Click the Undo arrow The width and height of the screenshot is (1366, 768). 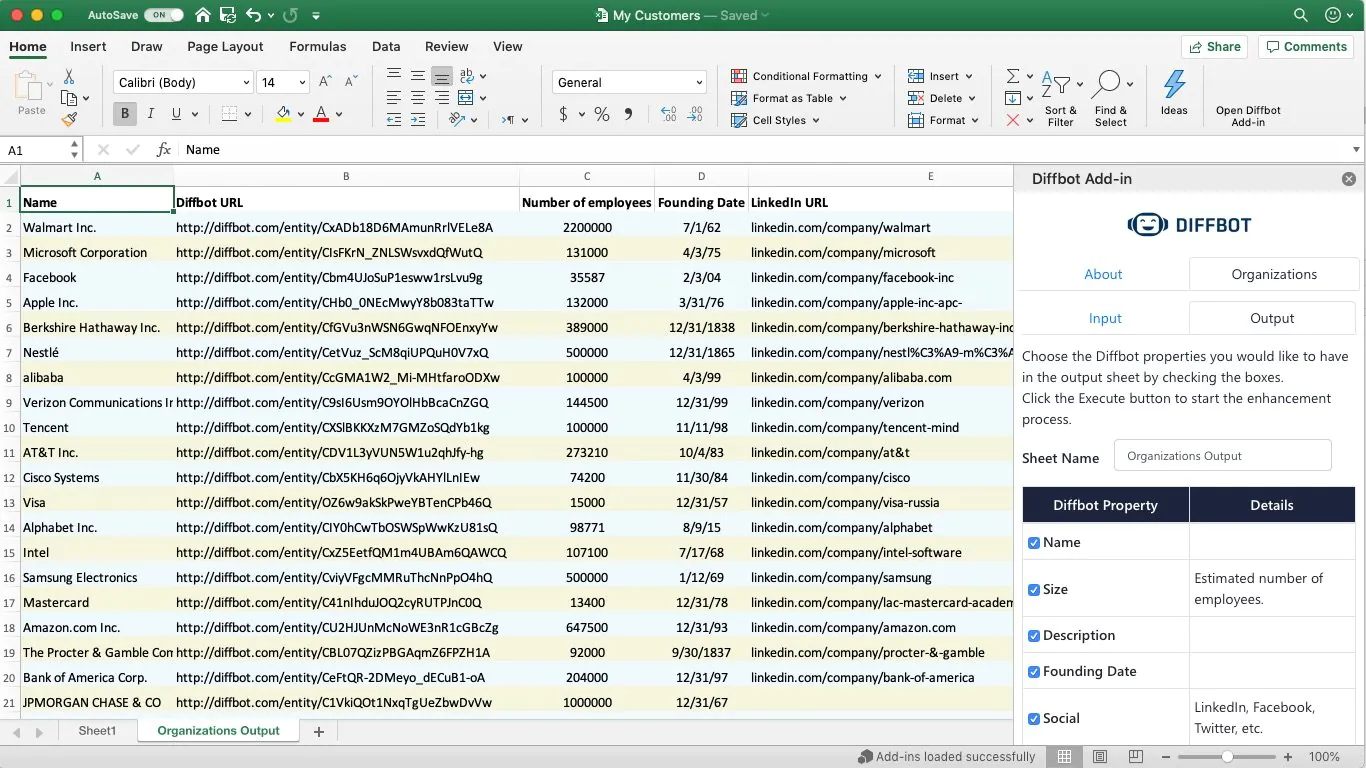pos(253,15)
